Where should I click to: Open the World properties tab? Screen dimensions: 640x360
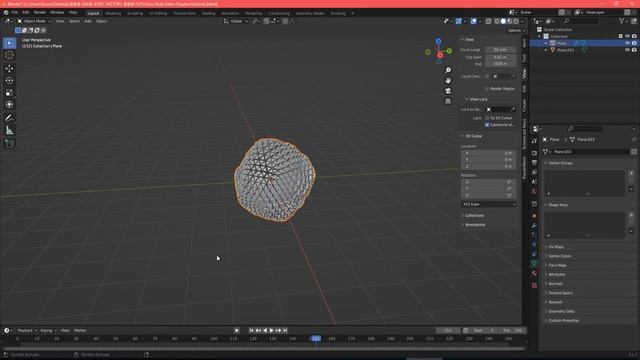coord(534,191)
